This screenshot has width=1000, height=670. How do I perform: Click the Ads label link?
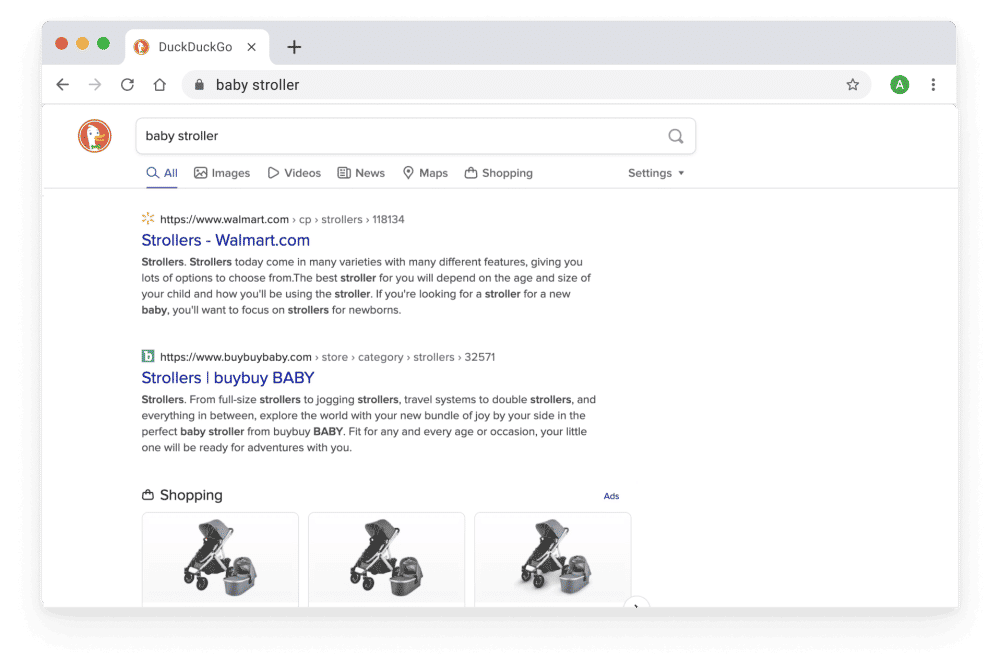[611, 496]
